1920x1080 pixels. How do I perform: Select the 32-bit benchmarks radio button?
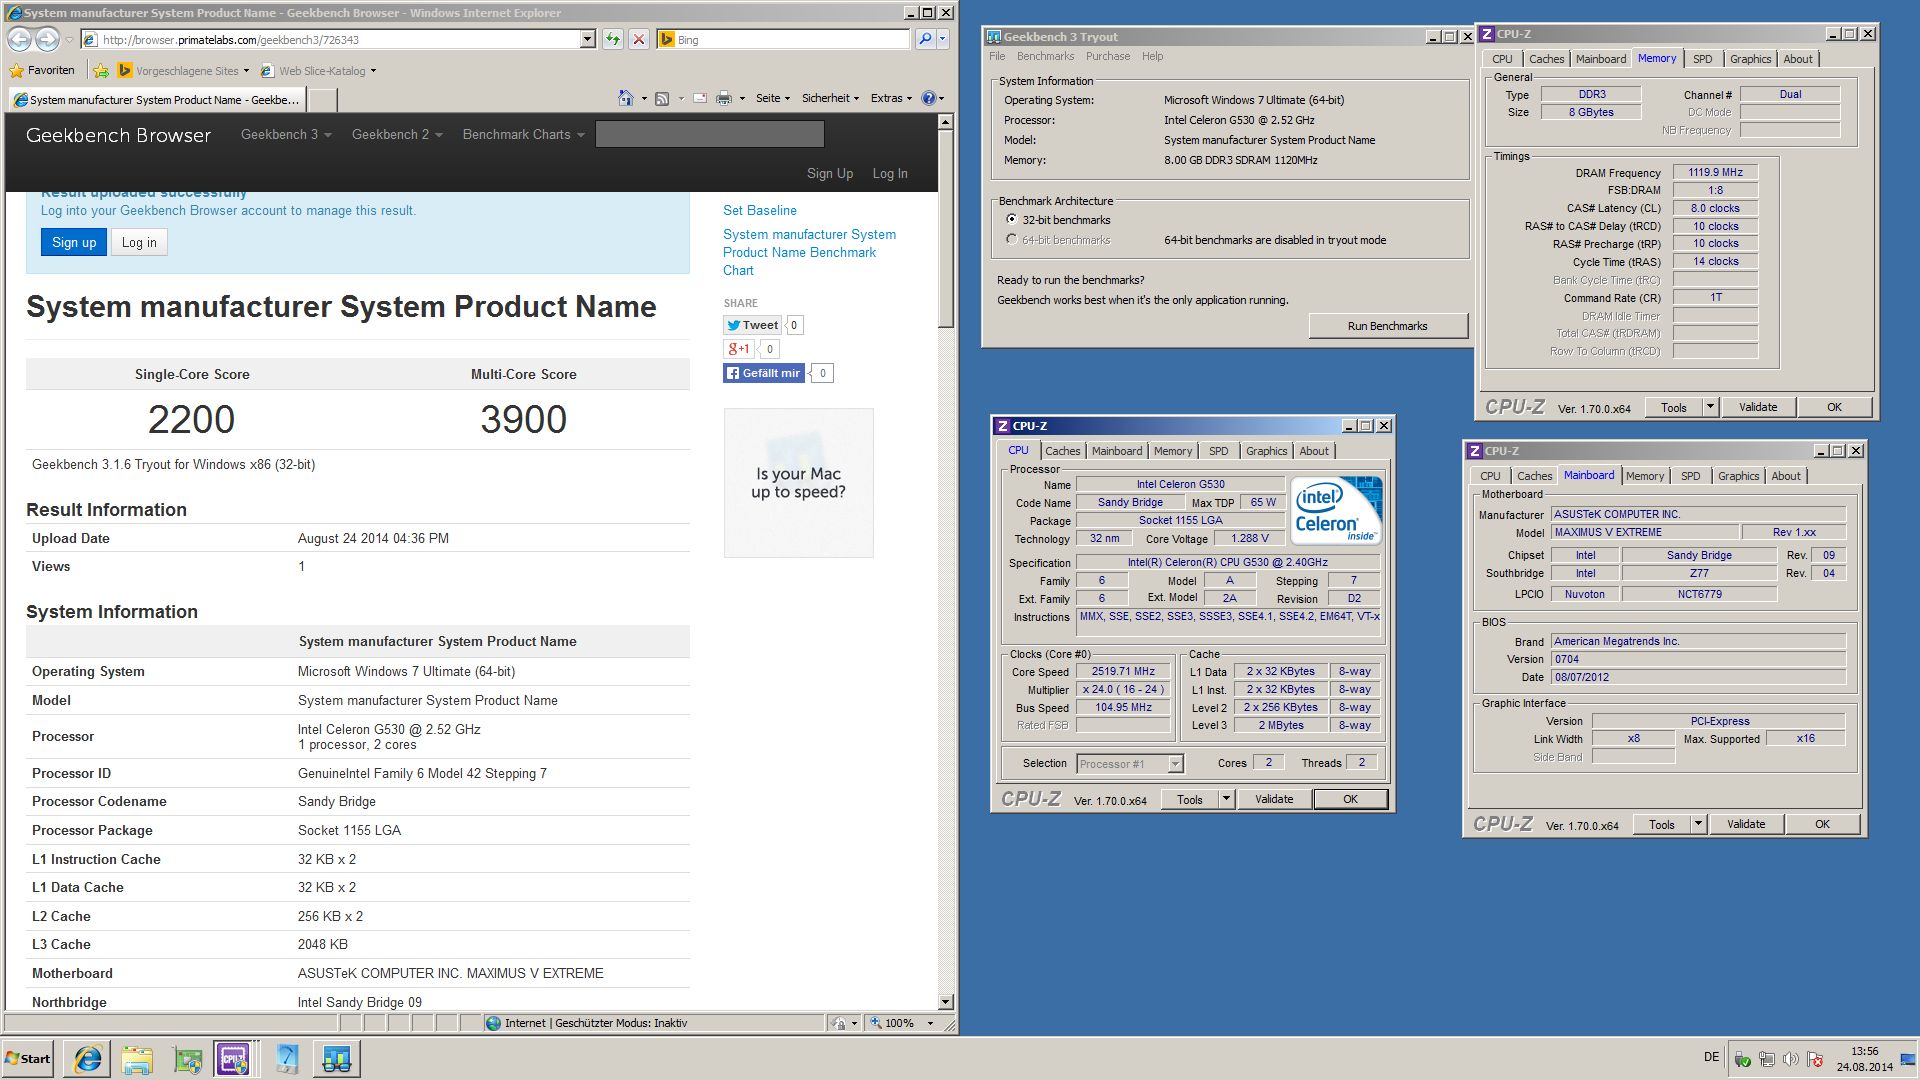1011,220
